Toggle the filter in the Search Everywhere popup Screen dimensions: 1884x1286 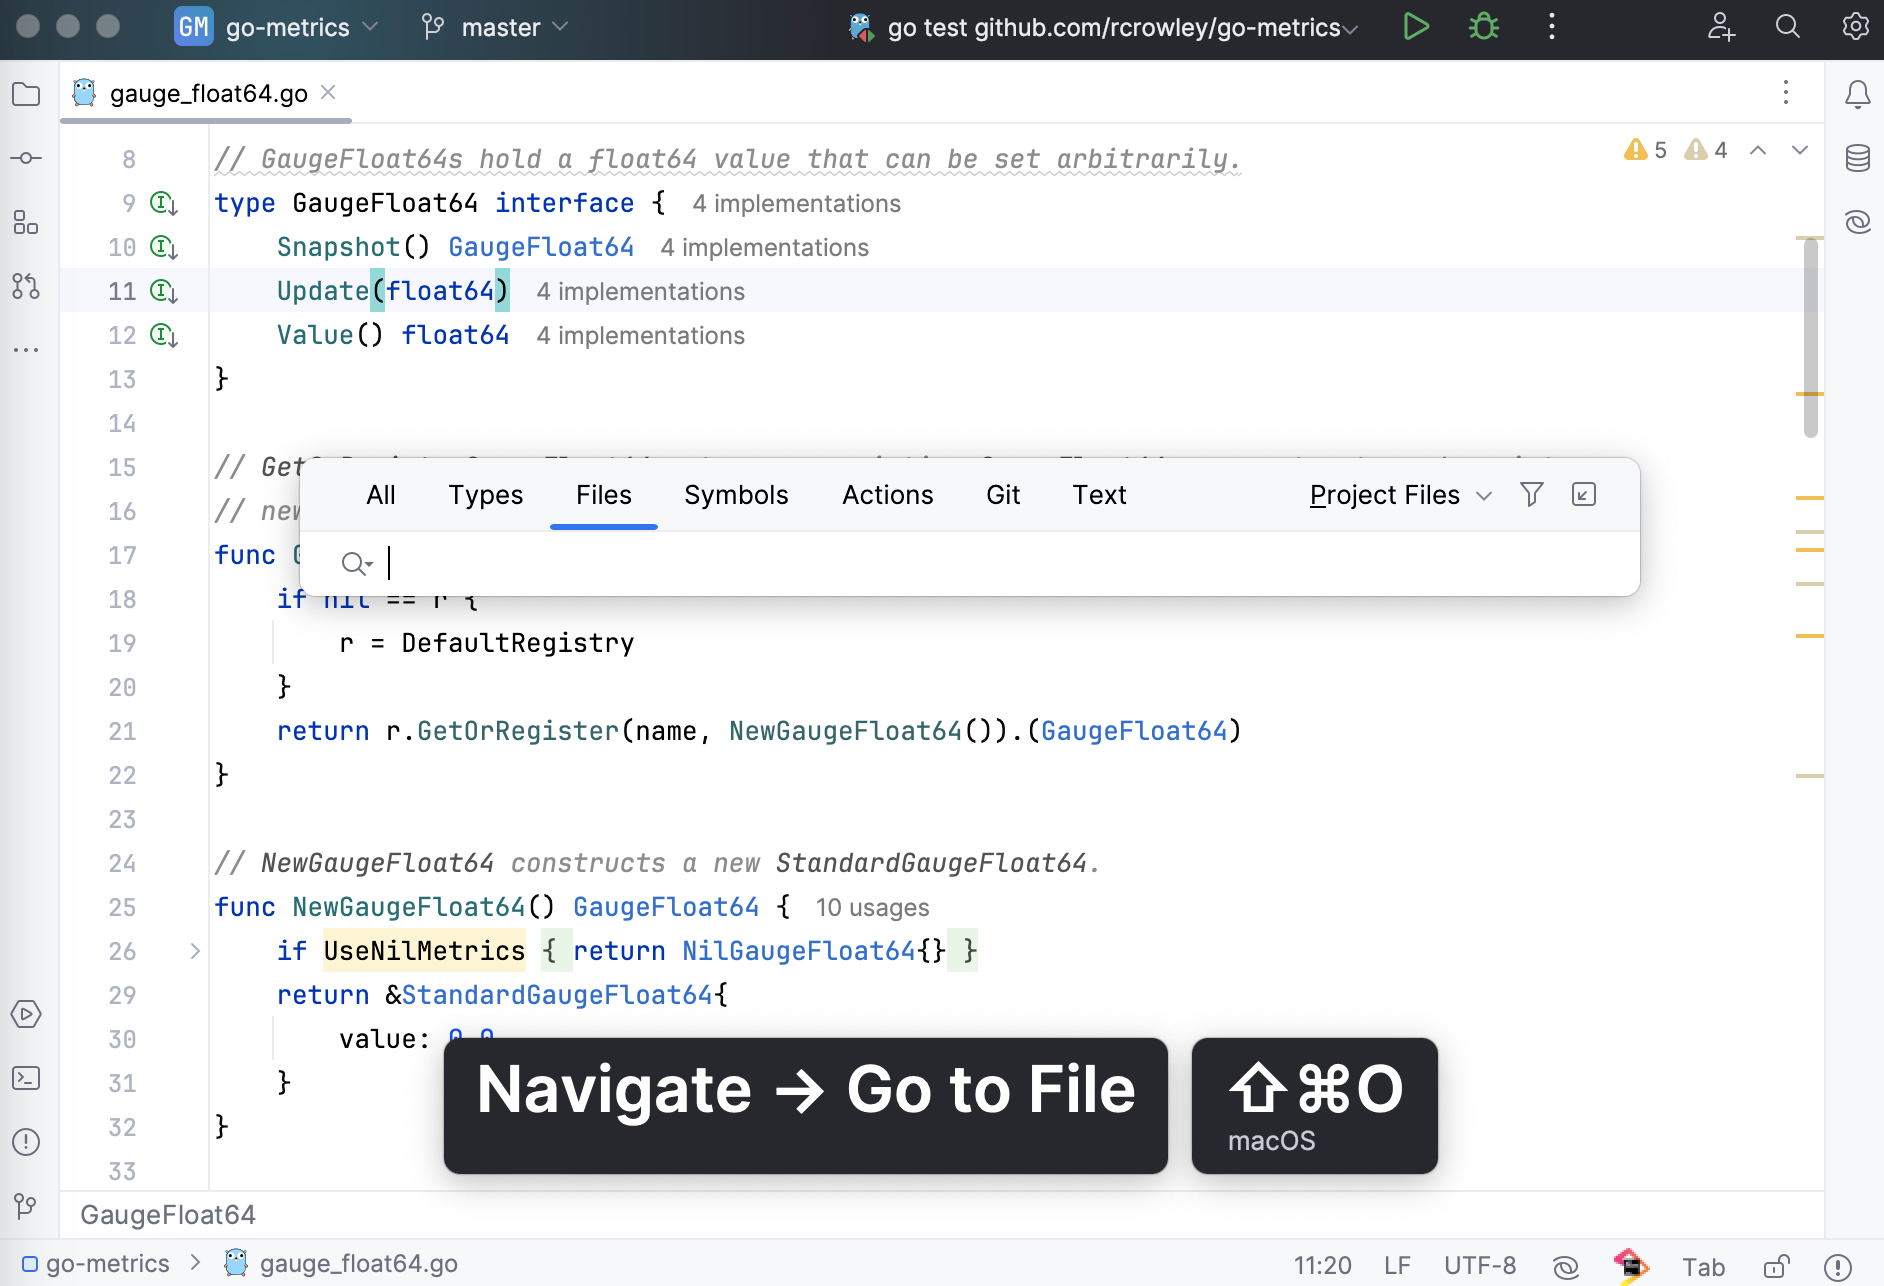pos(1531,494)
